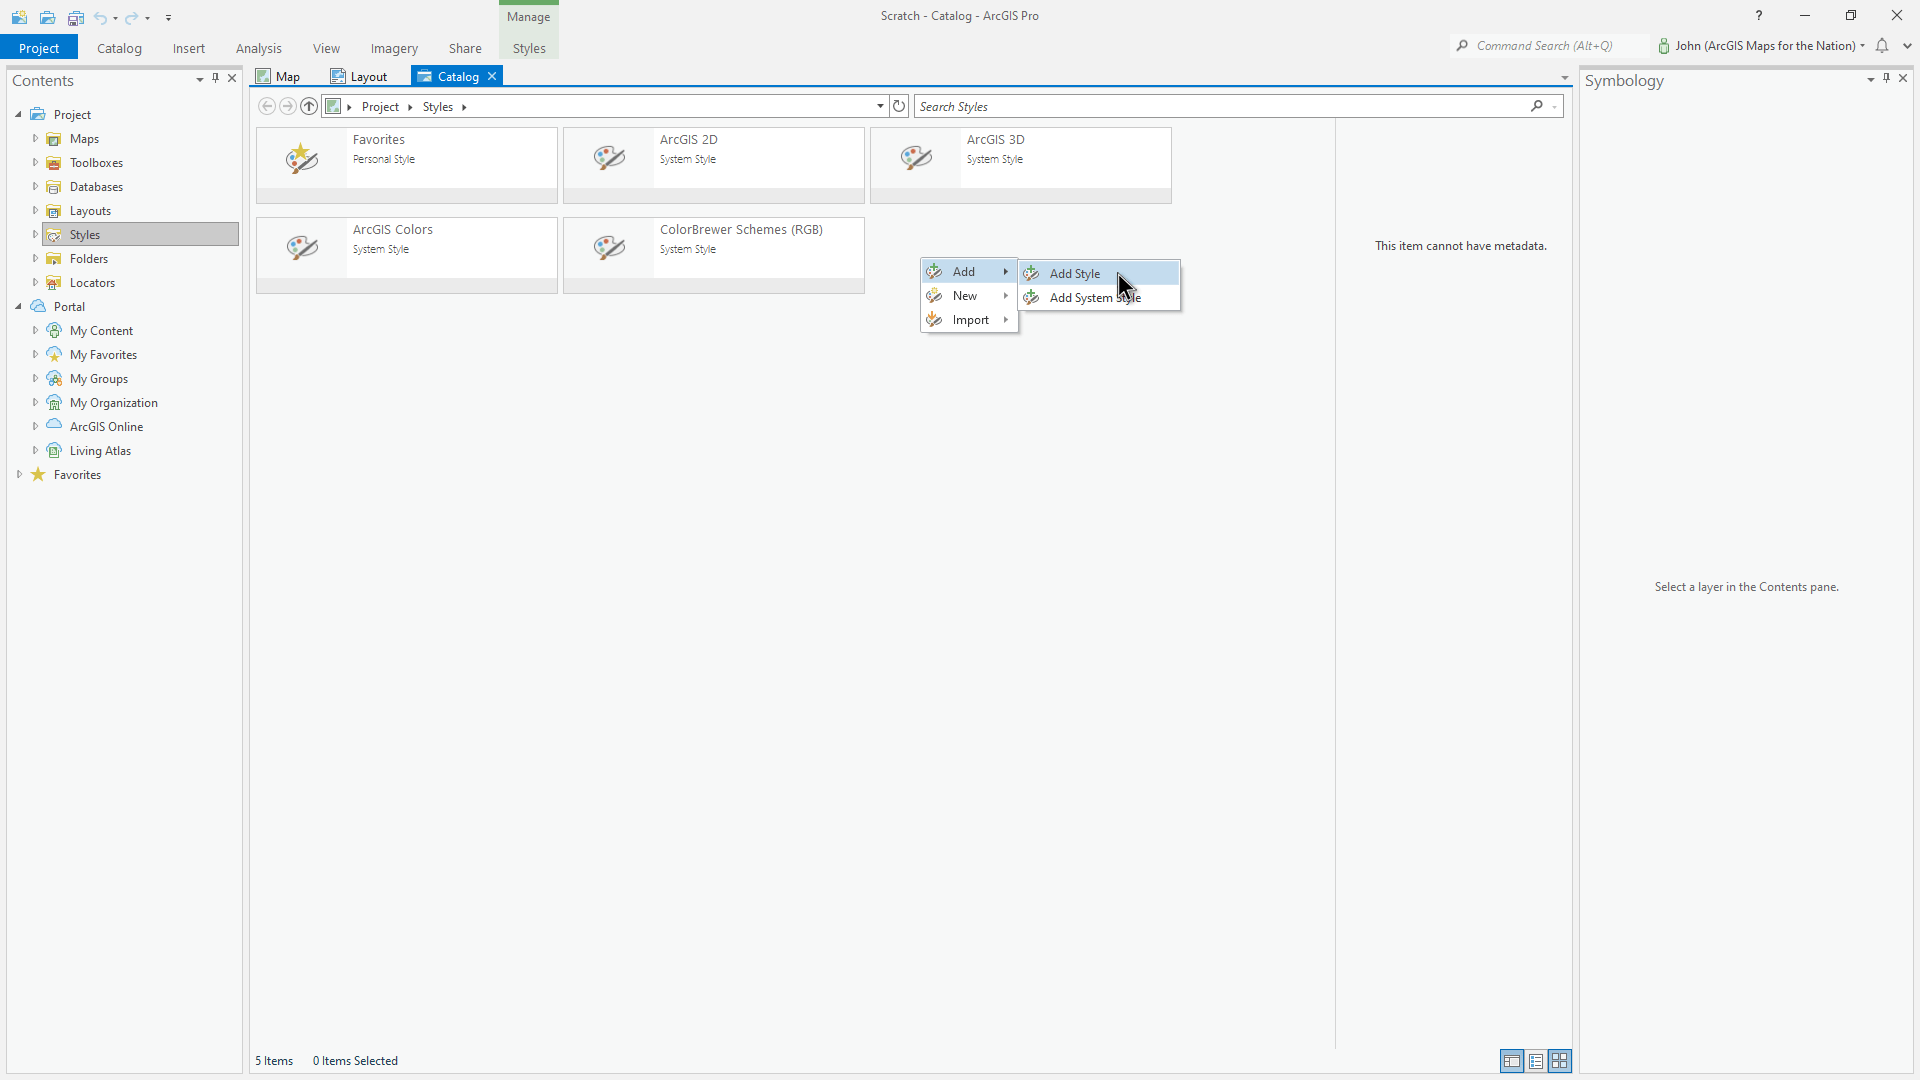Collapse the Portal tree node
This screenshot has width=1920, height=1080.
click(x=18, y=307)
